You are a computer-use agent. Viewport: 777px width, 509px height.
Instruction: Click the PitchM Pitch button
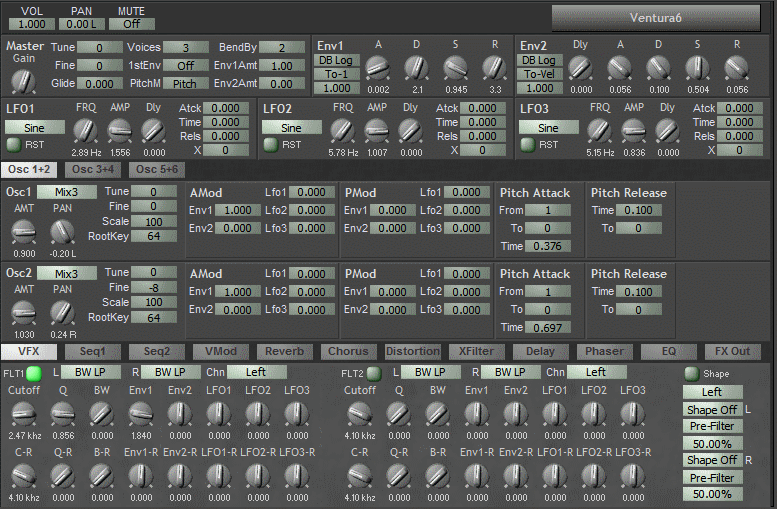point(186,84)
